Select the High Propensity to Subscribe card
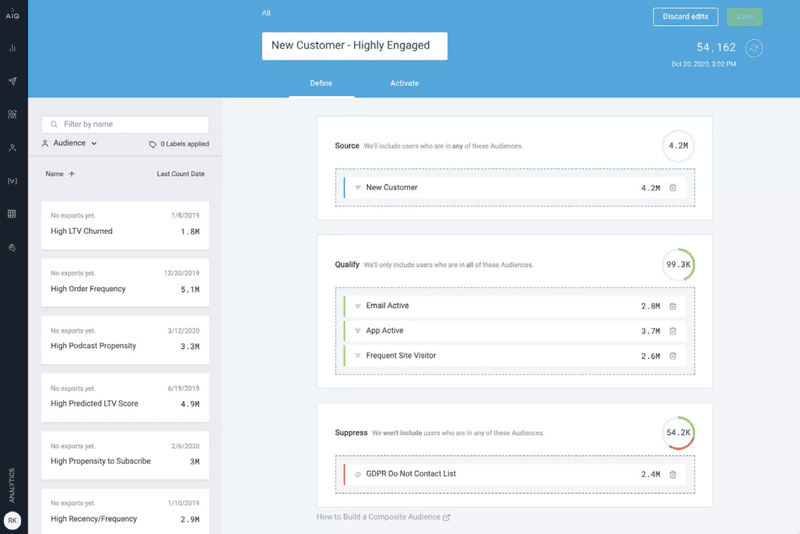Image resolution: width=800 pixels, height=534 pixels. click(126, 455)
